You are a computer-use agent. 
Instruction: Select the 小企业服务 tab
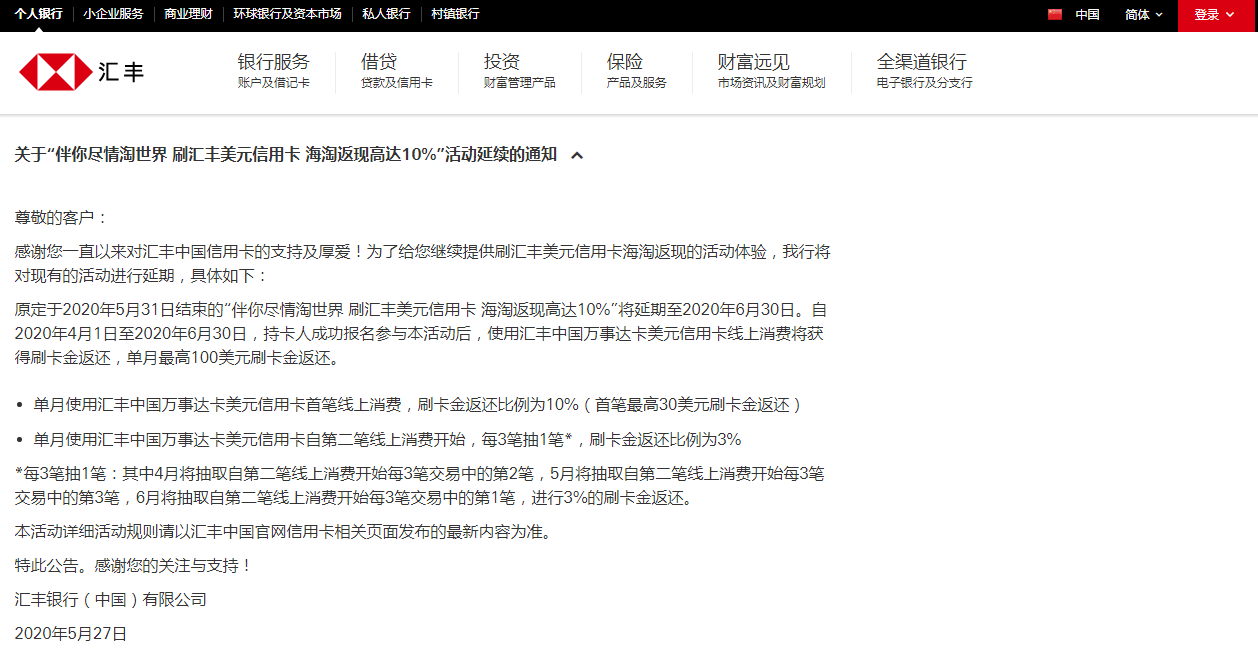coord(114,14)
